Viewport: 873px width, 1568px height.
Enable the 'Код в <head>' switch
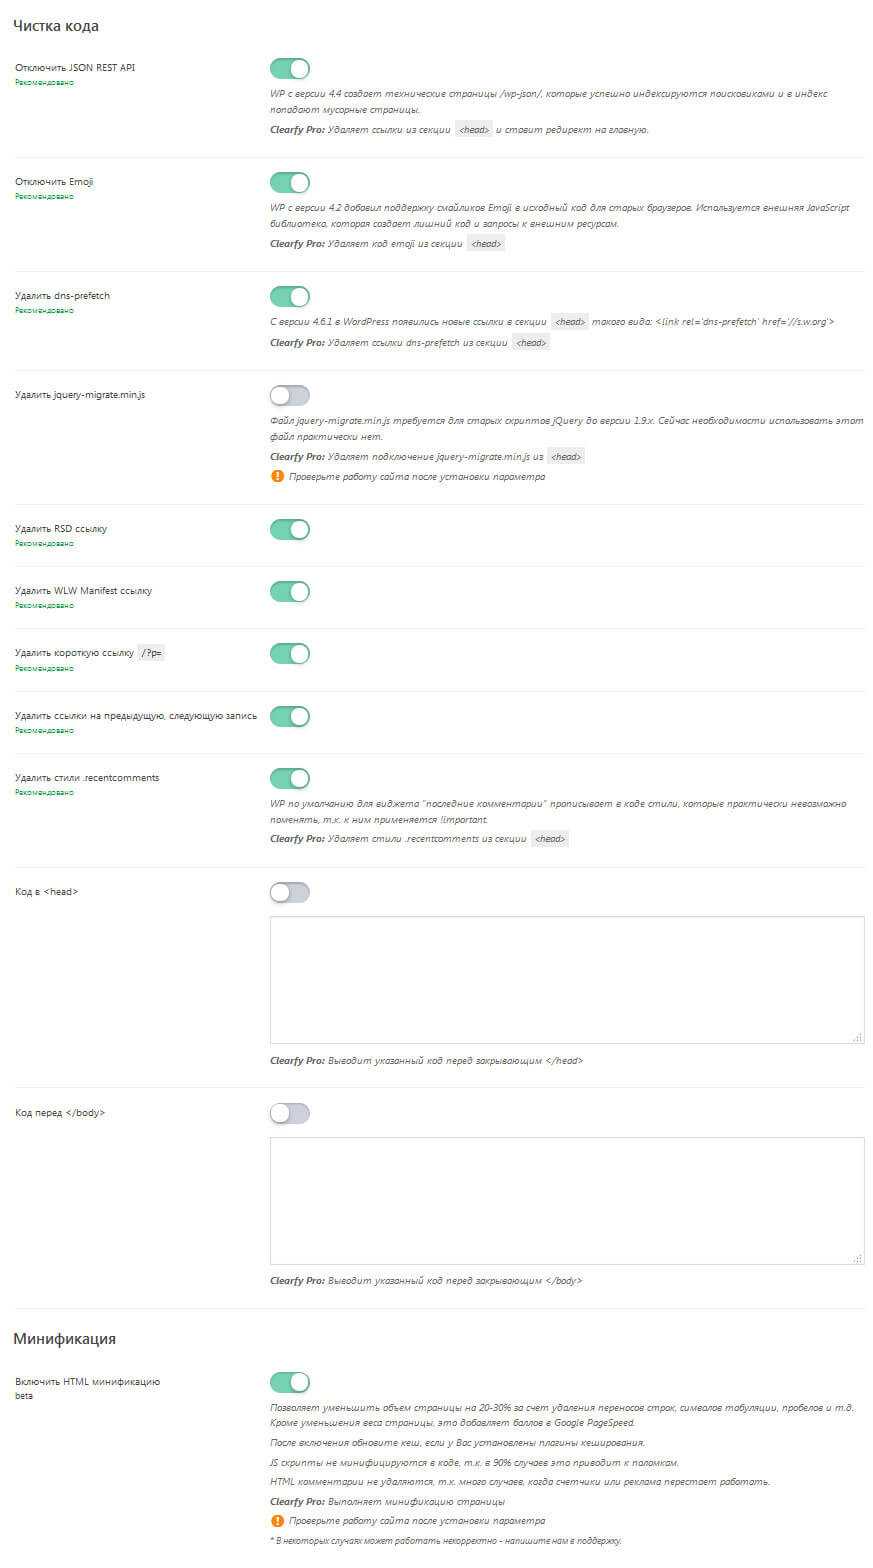point(290,893)
